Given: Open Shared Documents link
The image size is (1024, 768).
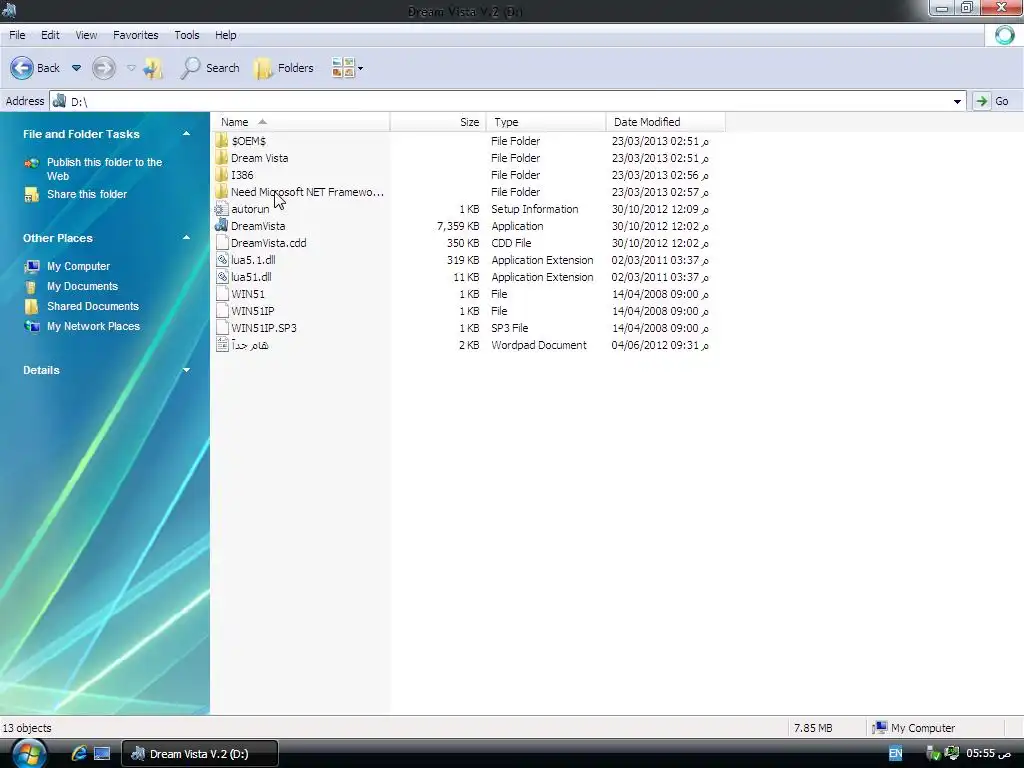Looking at the screenshot, I should point(93,306).
